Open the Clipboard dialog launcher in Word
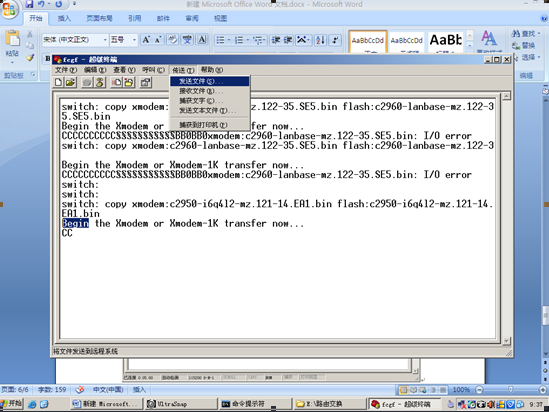This screenshot has width=549, height=412. coord(33,75)
